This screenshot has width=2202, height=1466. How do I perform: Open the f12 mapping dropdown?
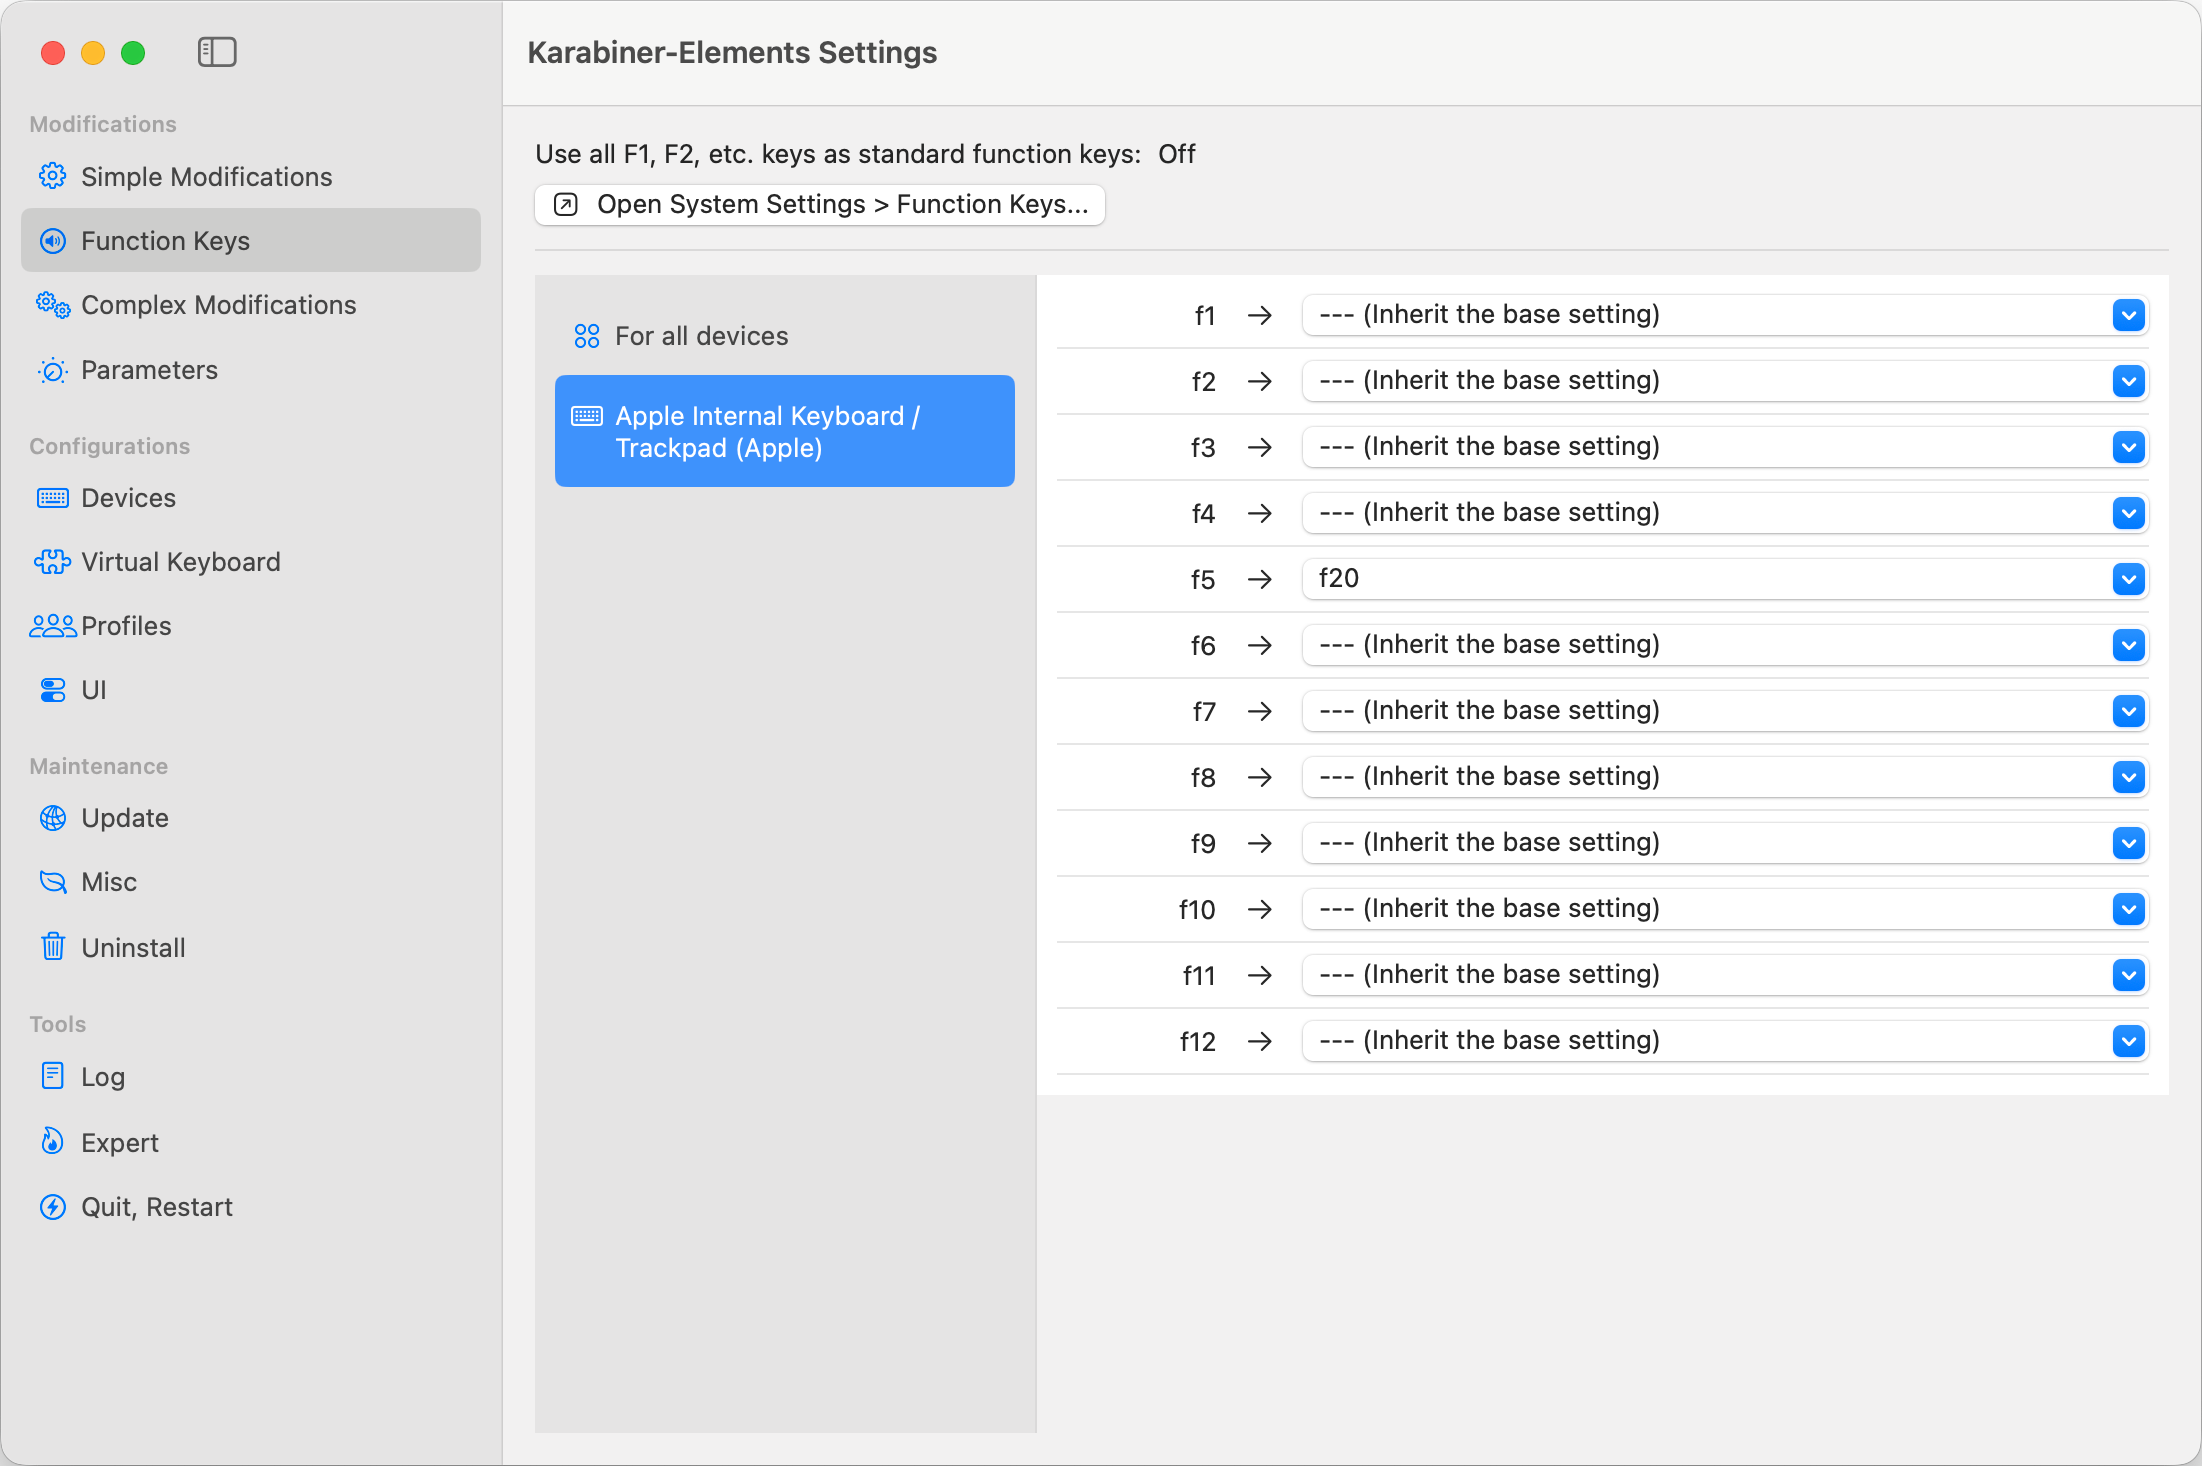pyautogui.click(x=1726, y=1041)
